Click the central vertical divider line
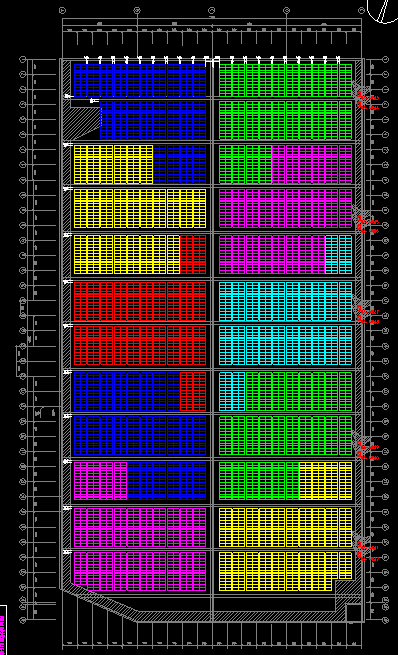Image resolution: width=398 pixels, height=655 pixels. (x=213, y=340)
